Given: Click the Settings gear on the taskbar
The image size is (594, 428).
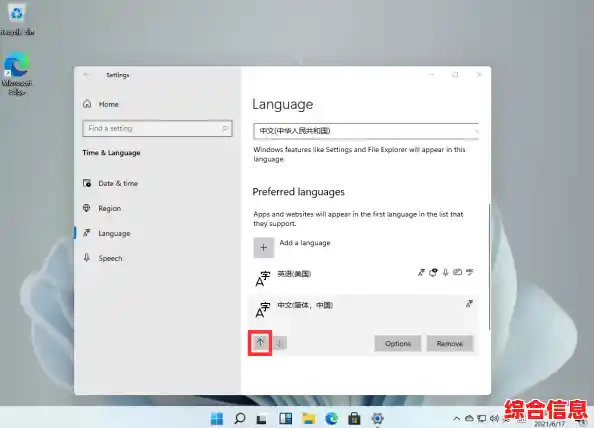Looking at the screenshot, I should coord(377,419).
